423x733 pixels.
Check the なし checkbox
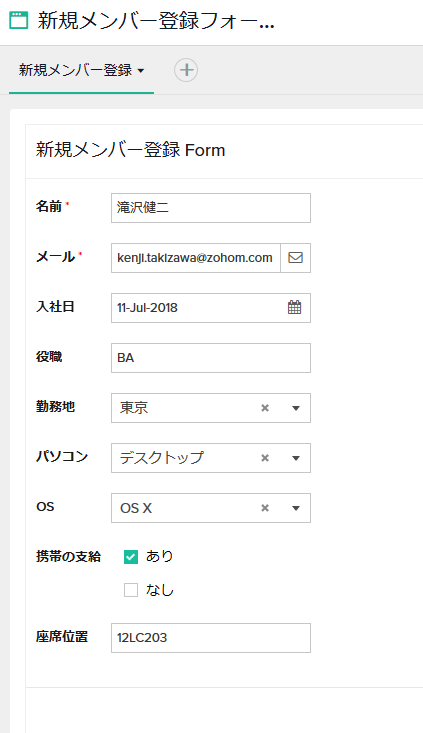[x=131, y=590]
